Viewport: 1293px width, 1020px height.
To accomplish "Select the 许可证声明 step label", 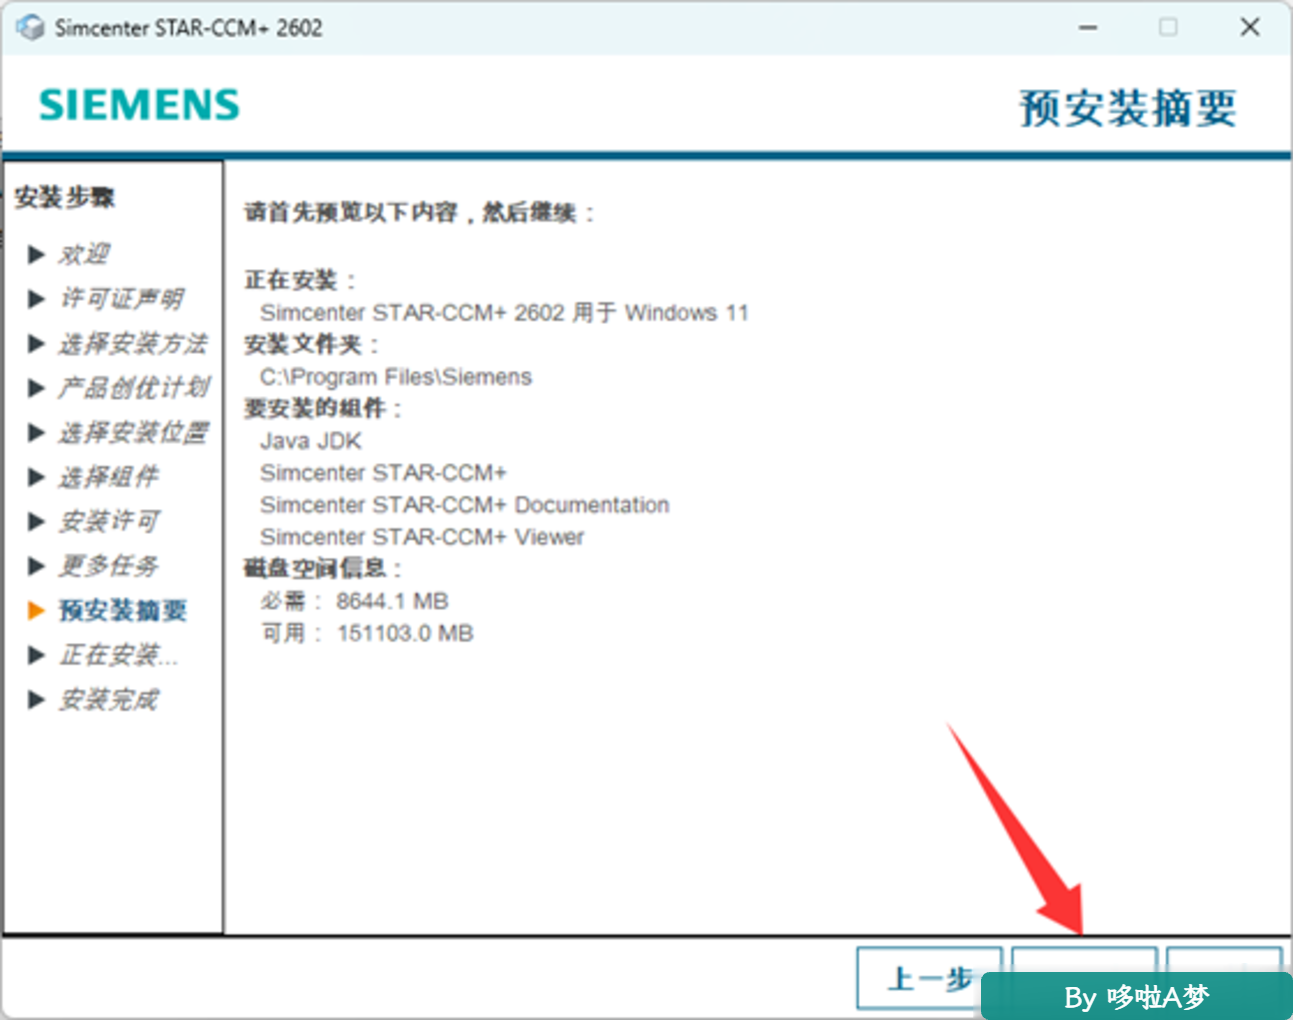I will coord(121,299).
